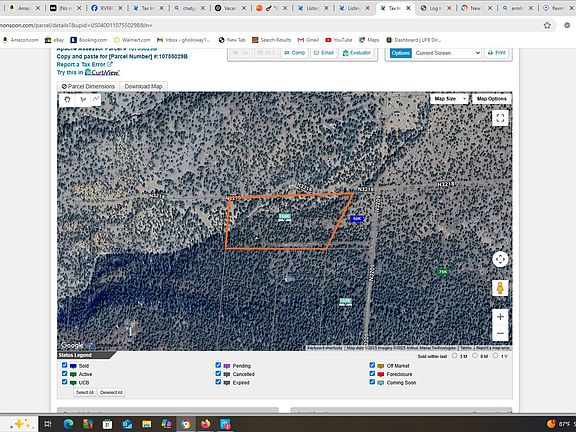This screenshot has width=576, height=432.
Task: Open eBay bookmark
Action: (x=54, y=40)
